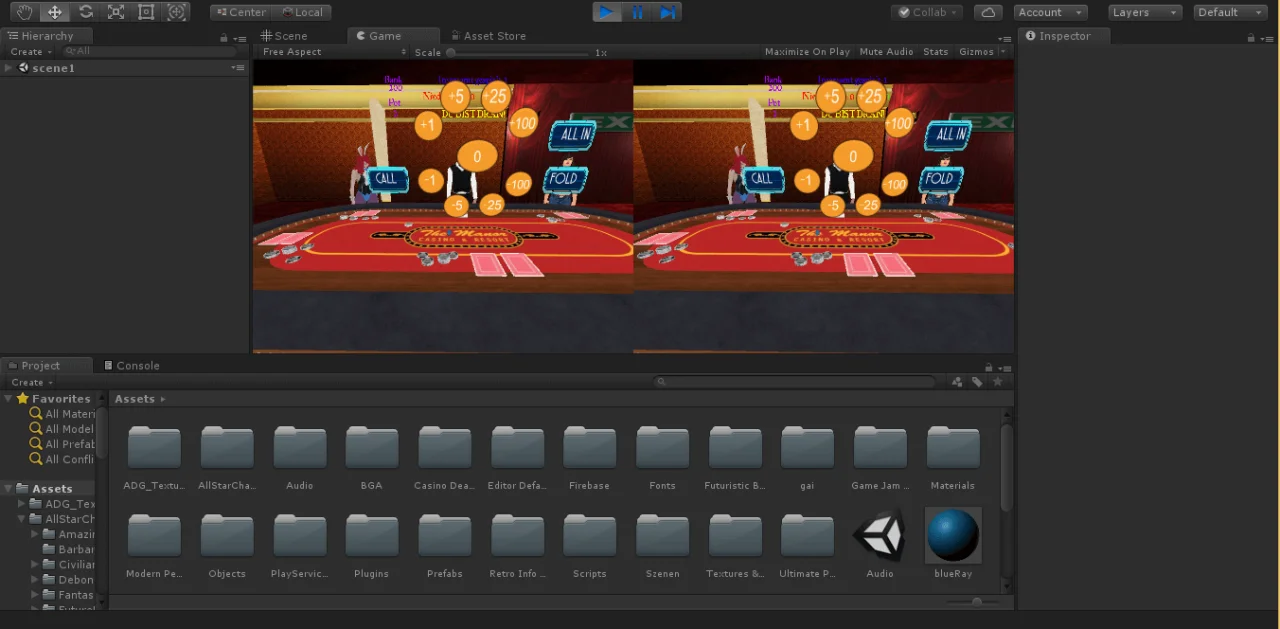1280x629 pixels.
Task: Select the Materials folder
Action: point(952,459)
